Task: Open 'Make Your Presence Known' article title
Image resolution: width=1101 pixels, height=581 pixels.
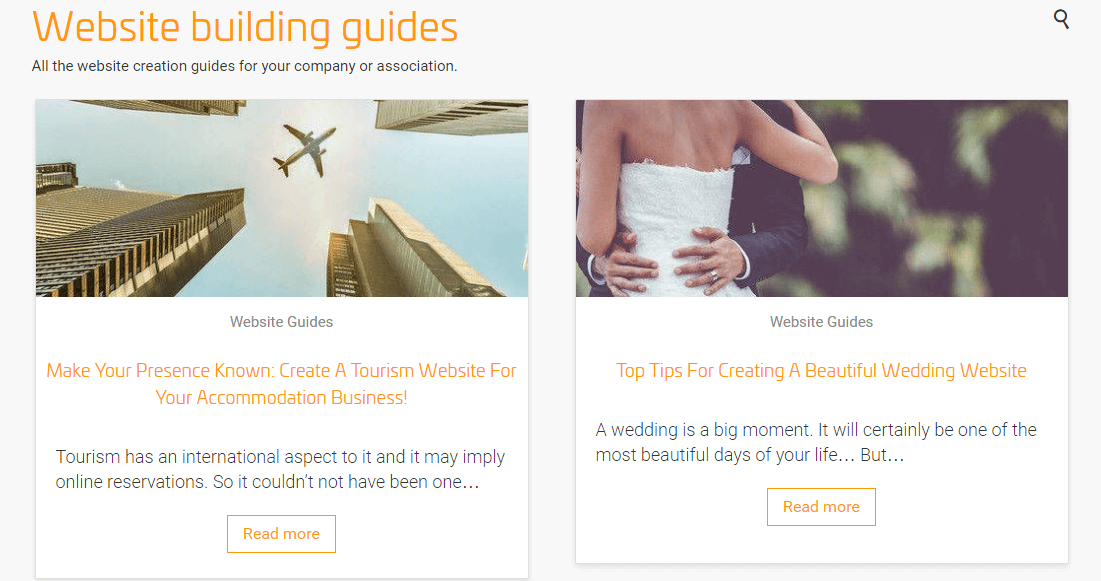Action: pos(282,384)
